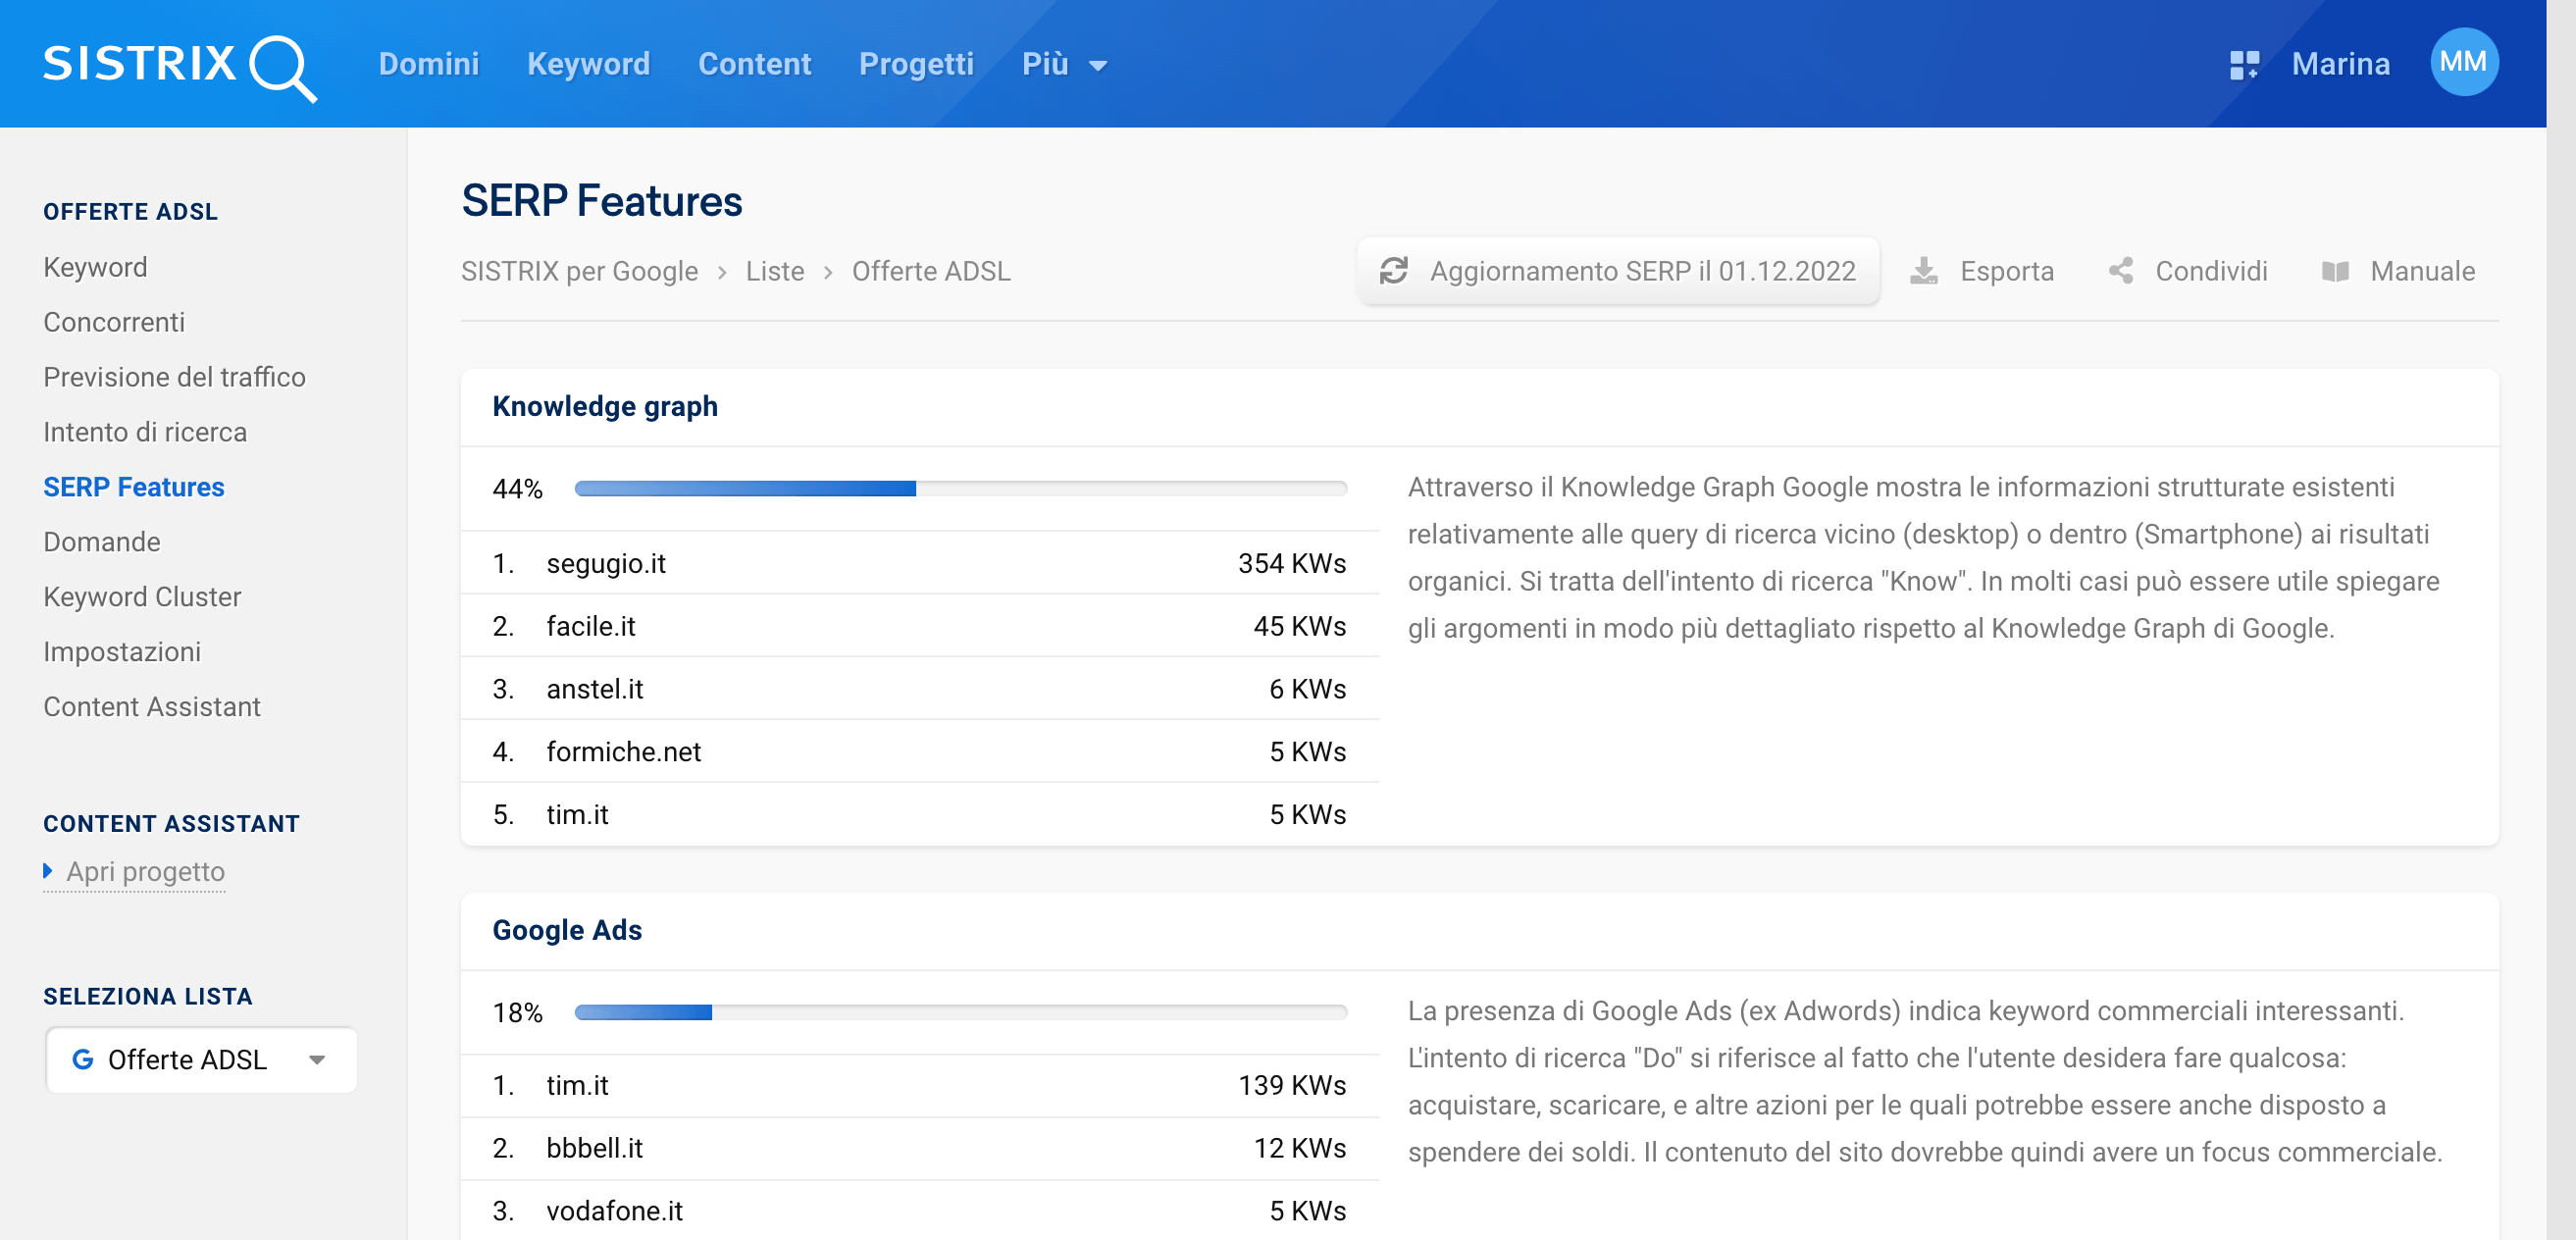Screen dimensions: 2576x1240
Task: Click the Marina user name
Action: [x=2341, y=64]
